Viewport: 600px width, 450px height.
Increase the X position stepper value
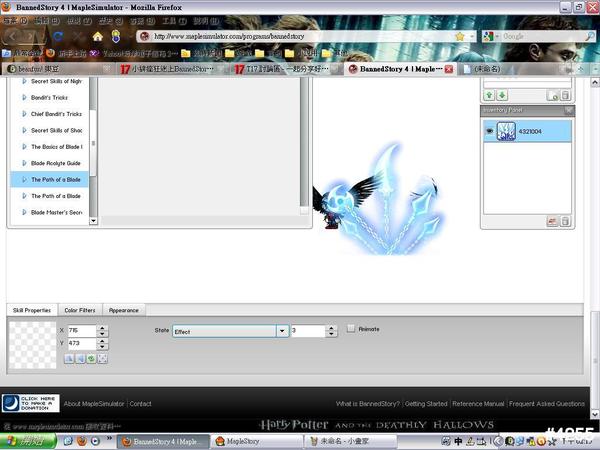(x=103, y=327)
